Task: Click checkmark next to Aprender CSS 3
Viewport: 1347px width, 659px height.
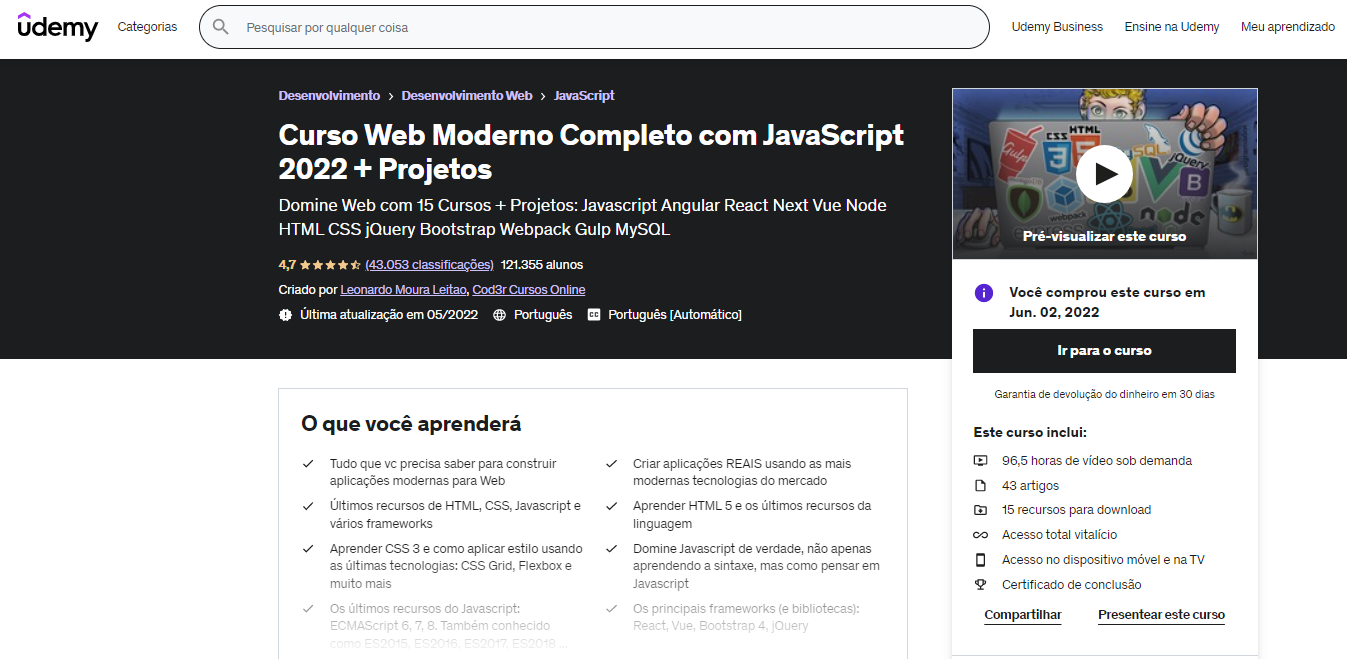Action: 308,549
